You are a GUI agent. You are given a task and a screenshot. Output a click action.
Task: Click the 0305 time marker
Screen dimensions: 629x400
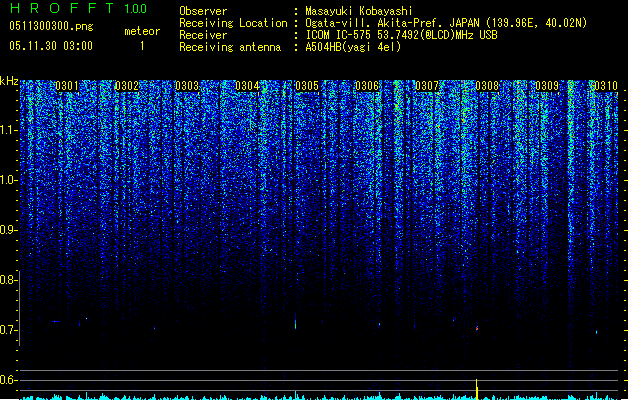(x=307, y=86)
